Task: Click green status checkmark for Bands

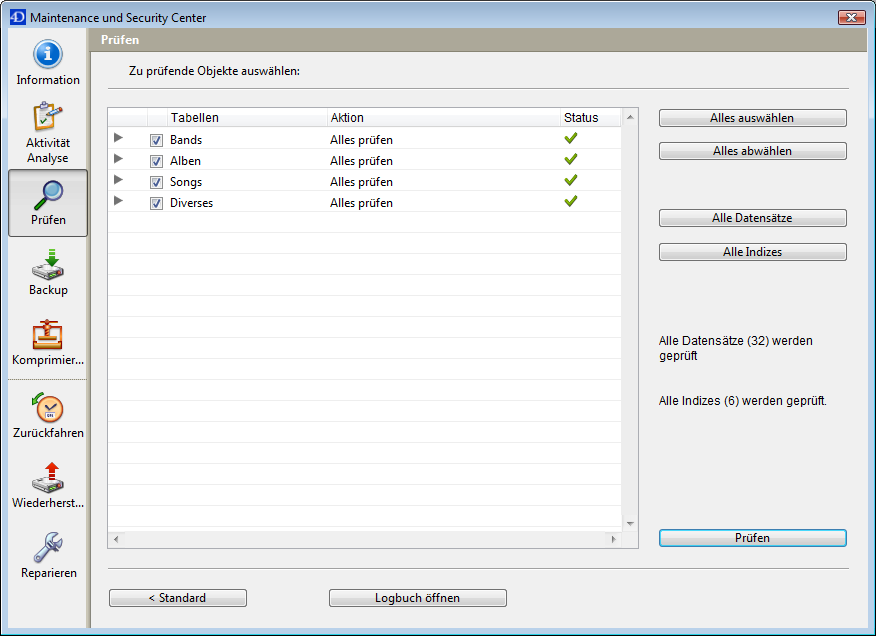Action: [x=570, y=138]
